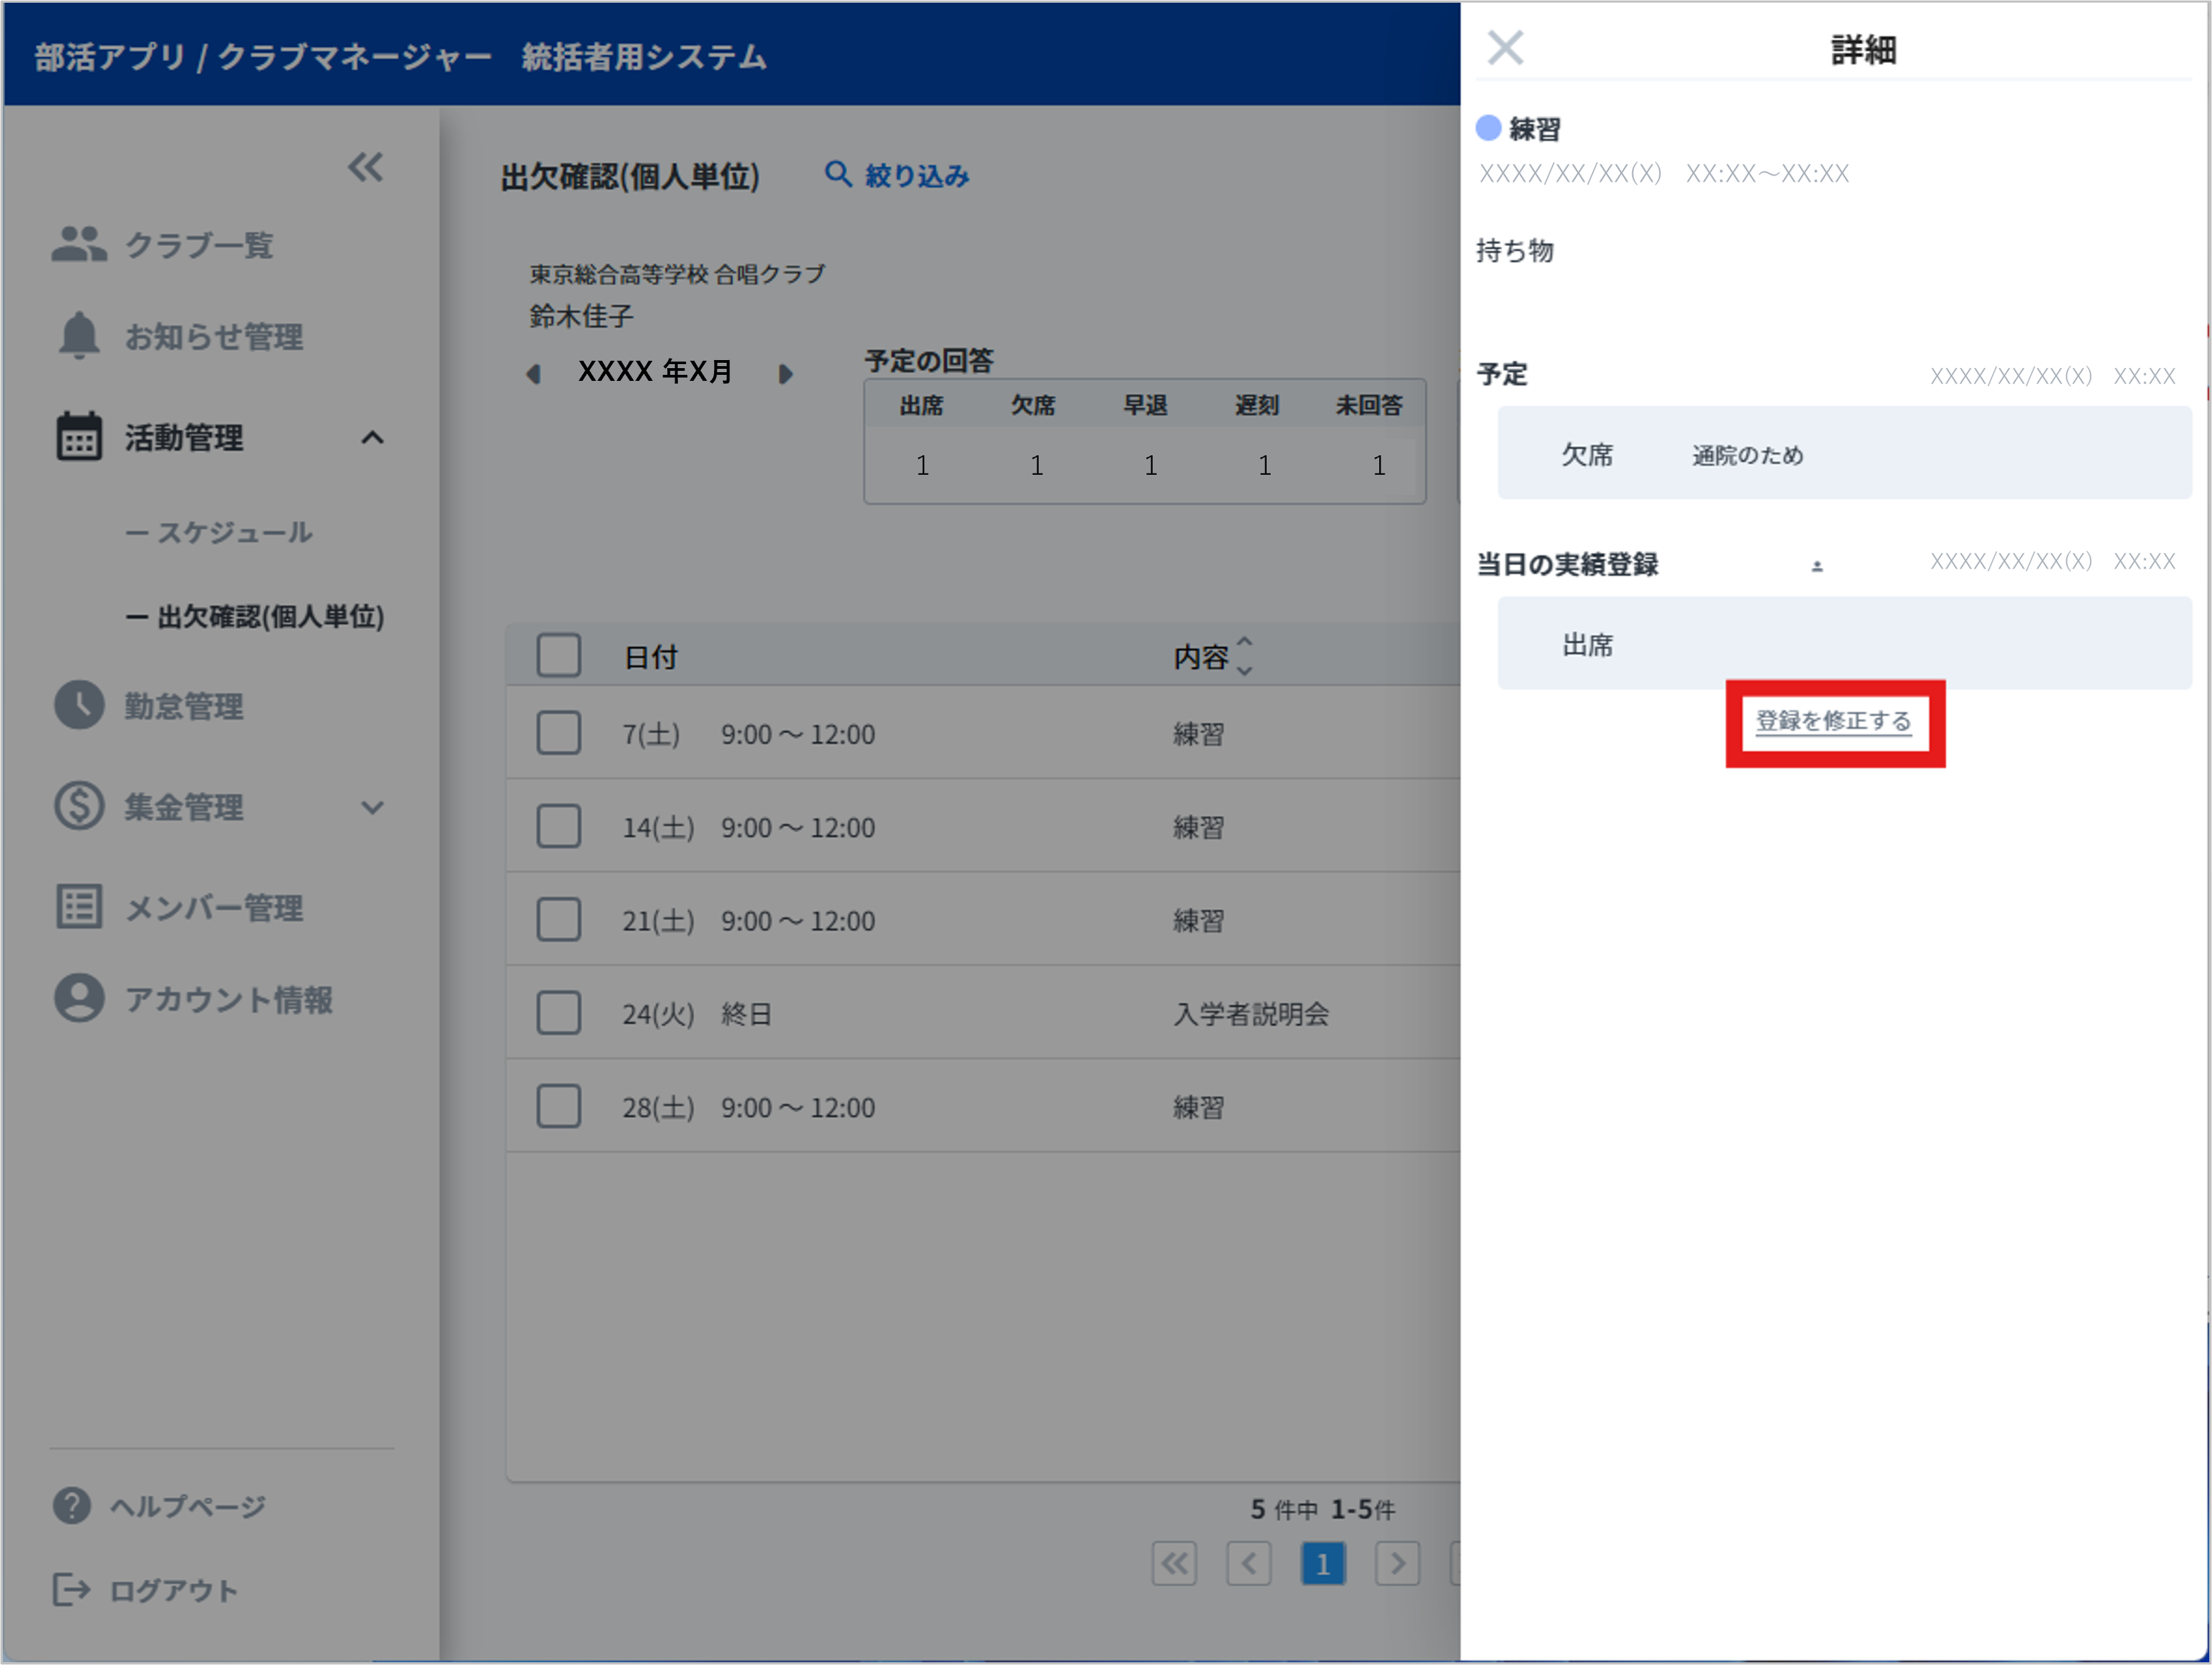
Task: Click the ログアウト exit icon
Action: 71,1589
